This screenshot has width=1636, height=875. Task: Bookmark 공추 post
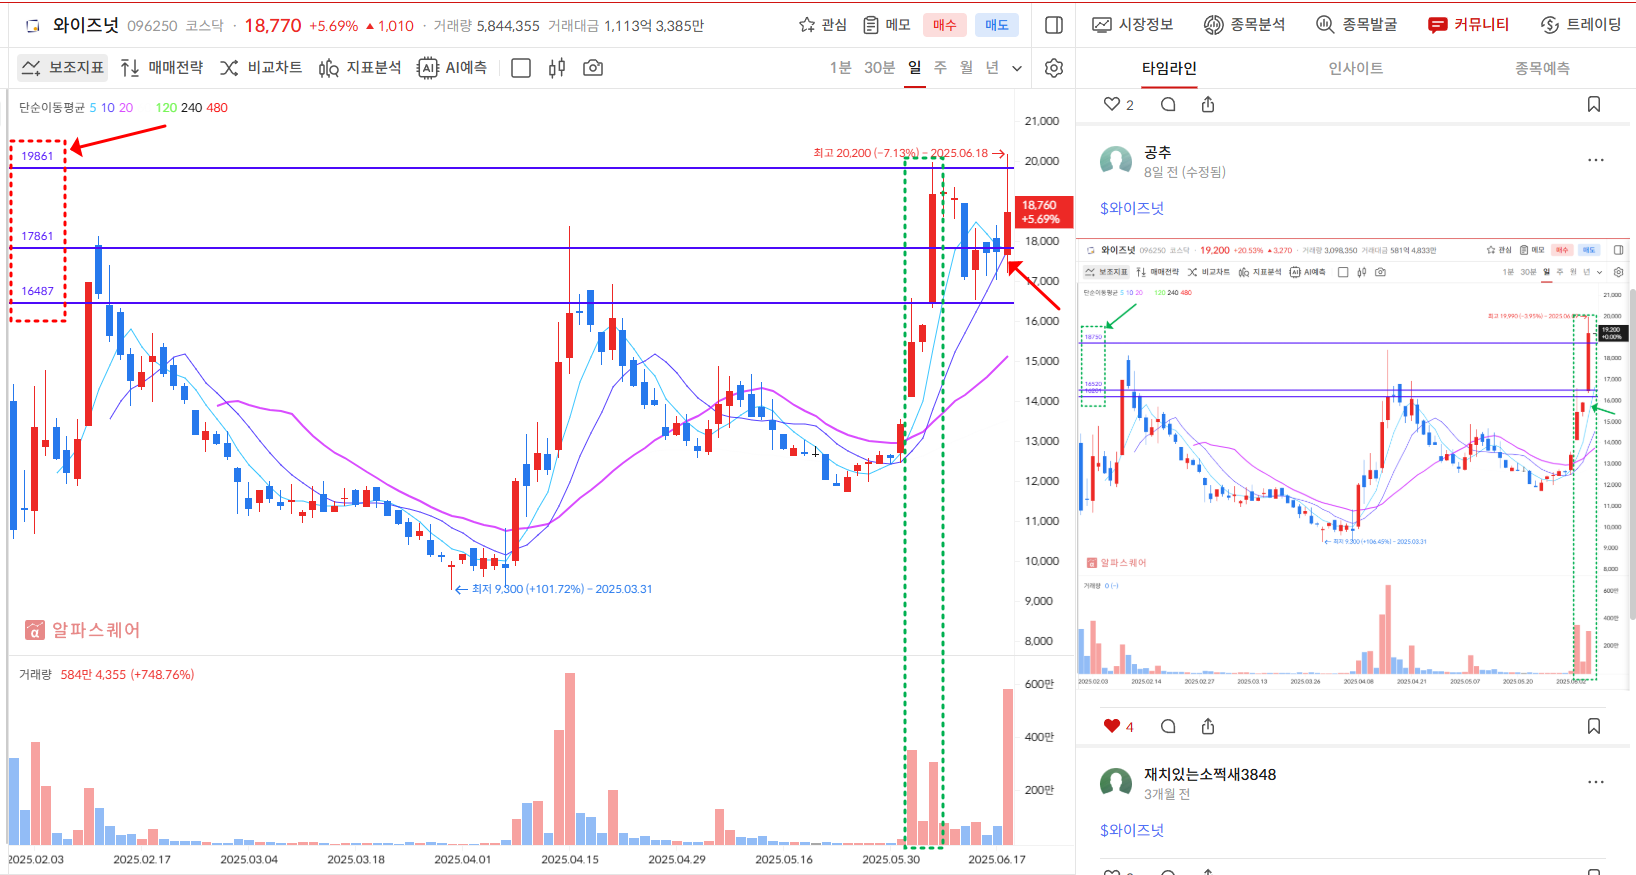tap(1594, 726)
